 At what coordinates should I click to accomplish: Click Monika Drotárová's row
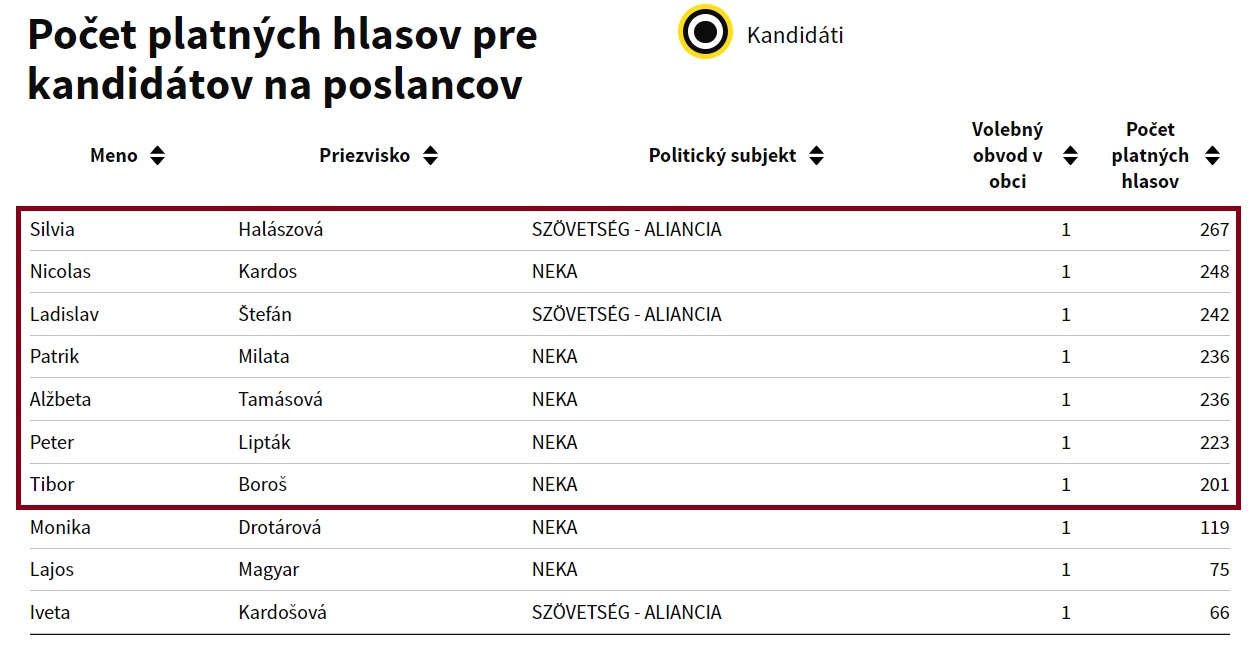click(628, 528)
